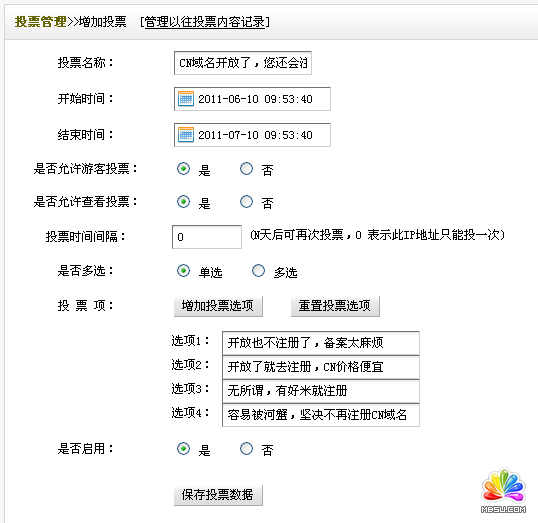This screenshot has width=538, height=523.
Task: Select 是 for 是否启用
Action: pos(184,449)
